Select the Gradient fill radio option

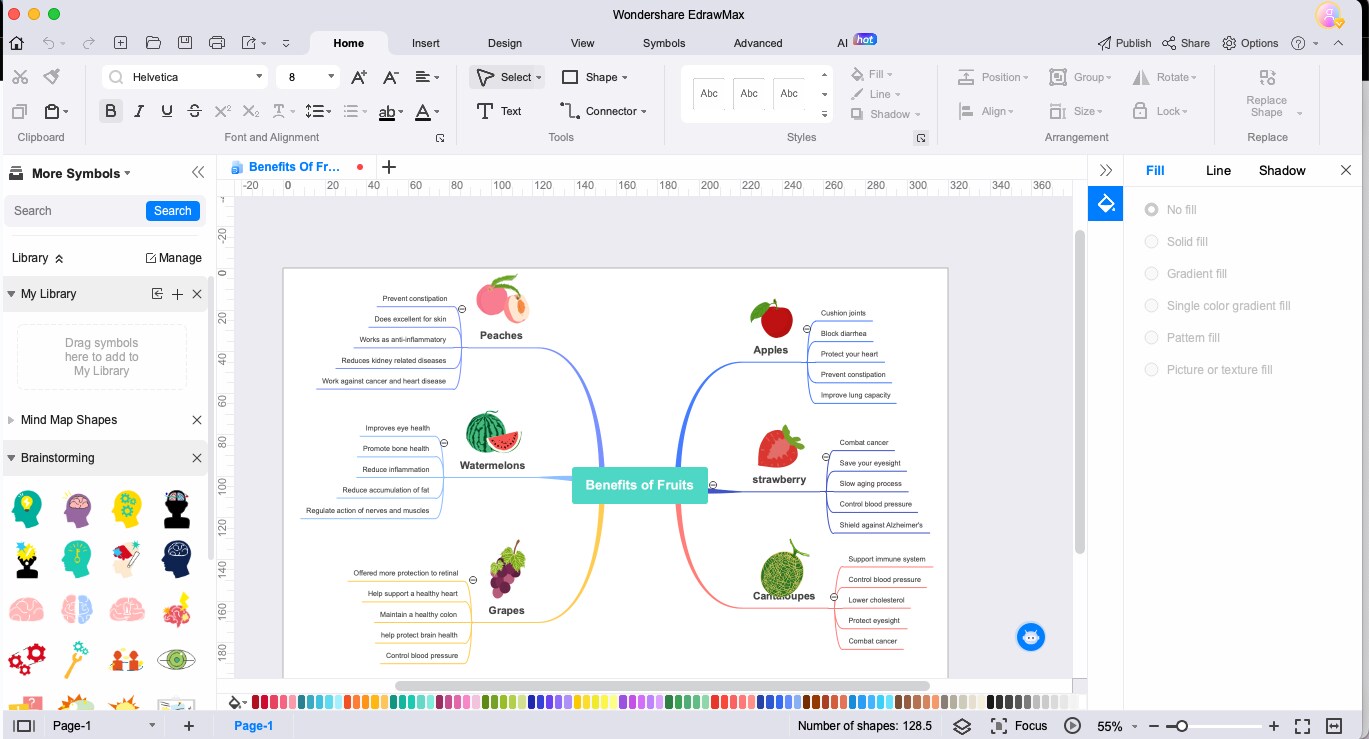1151,274
